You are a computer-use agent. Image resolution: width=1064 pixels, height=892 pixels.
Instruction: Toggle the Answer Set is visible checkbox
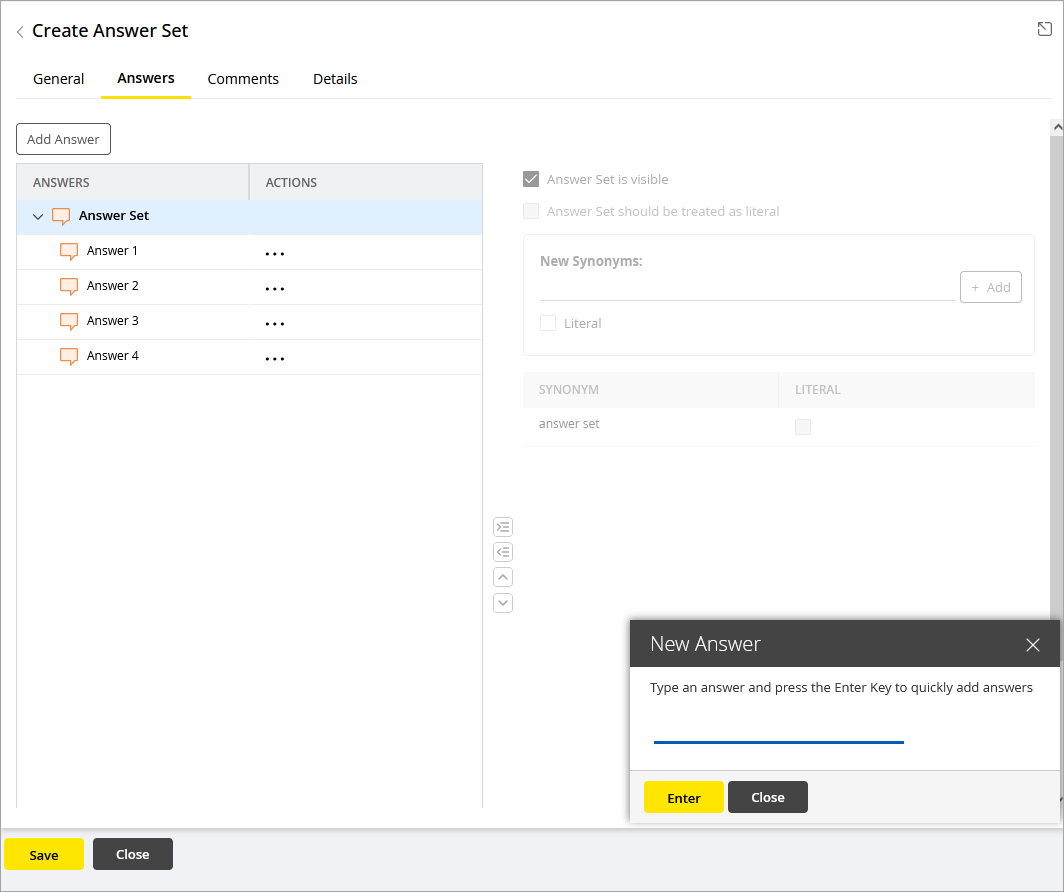coord(531,180)
